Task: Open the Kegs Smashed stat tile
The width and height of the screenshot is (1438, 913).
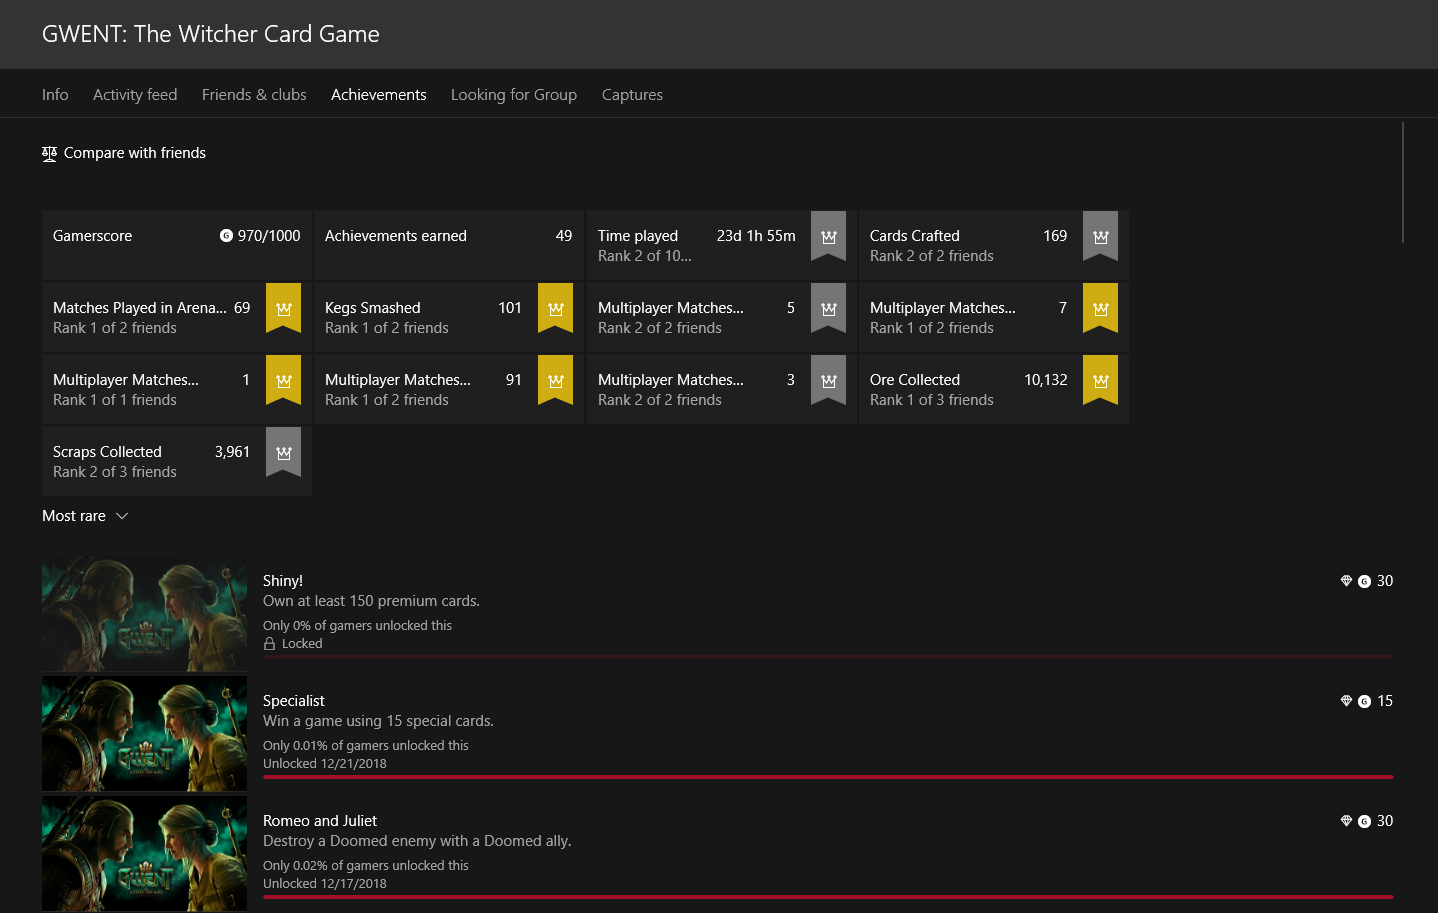Action: click(x=449, y=317)
